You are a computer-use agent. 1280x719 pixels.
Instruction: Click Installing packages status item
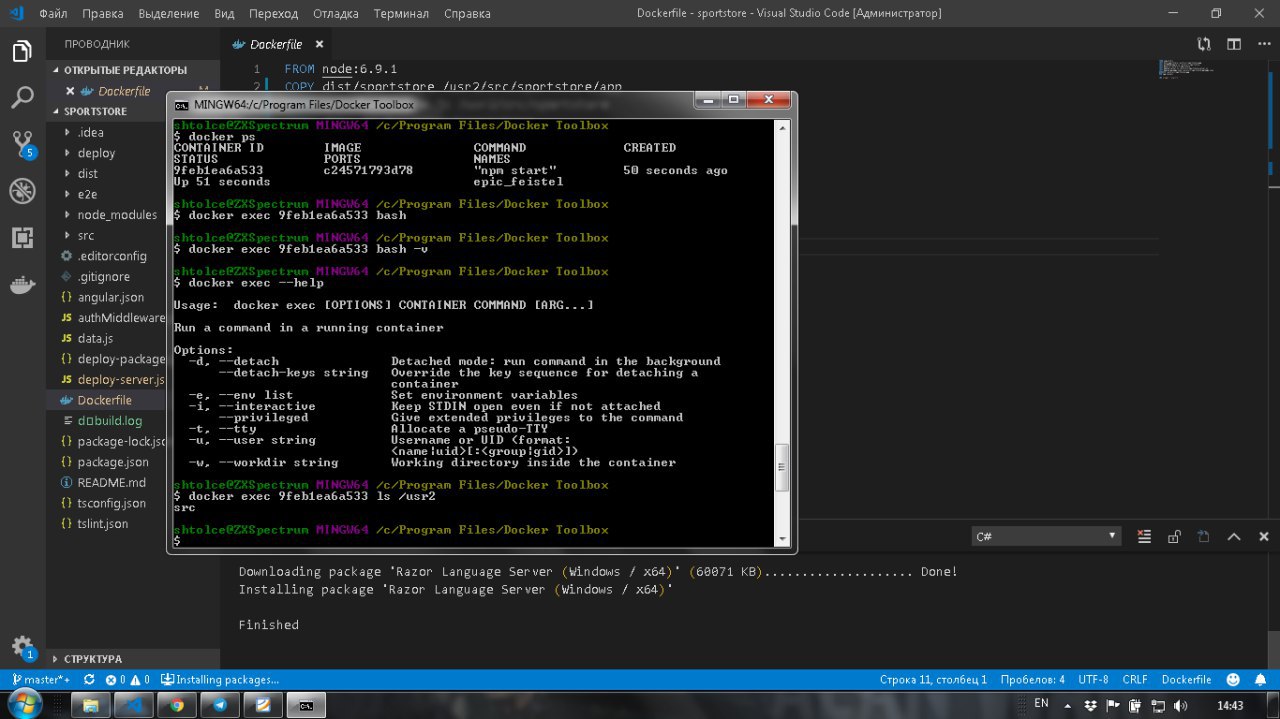(220, 679)
